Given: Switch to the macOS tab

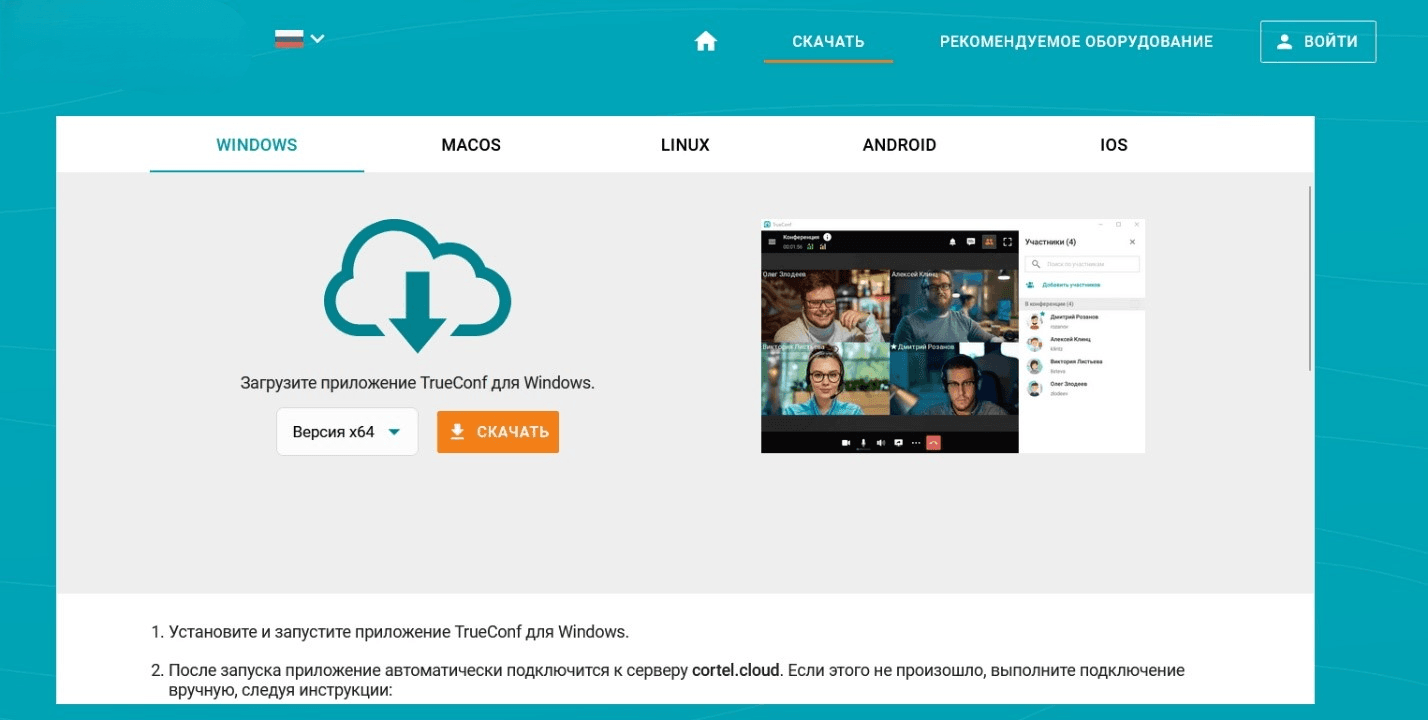Looking at the screenshot, I should 471,145.
